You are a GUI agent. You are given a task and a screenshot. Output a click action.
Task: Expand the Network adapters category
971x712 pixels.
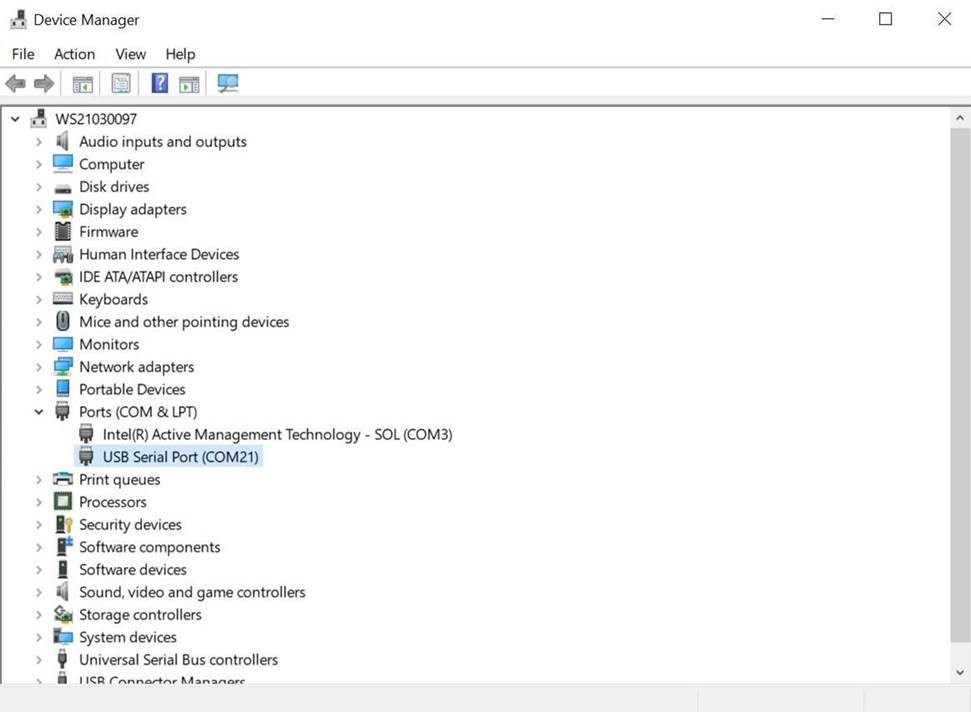click(39, 367)
